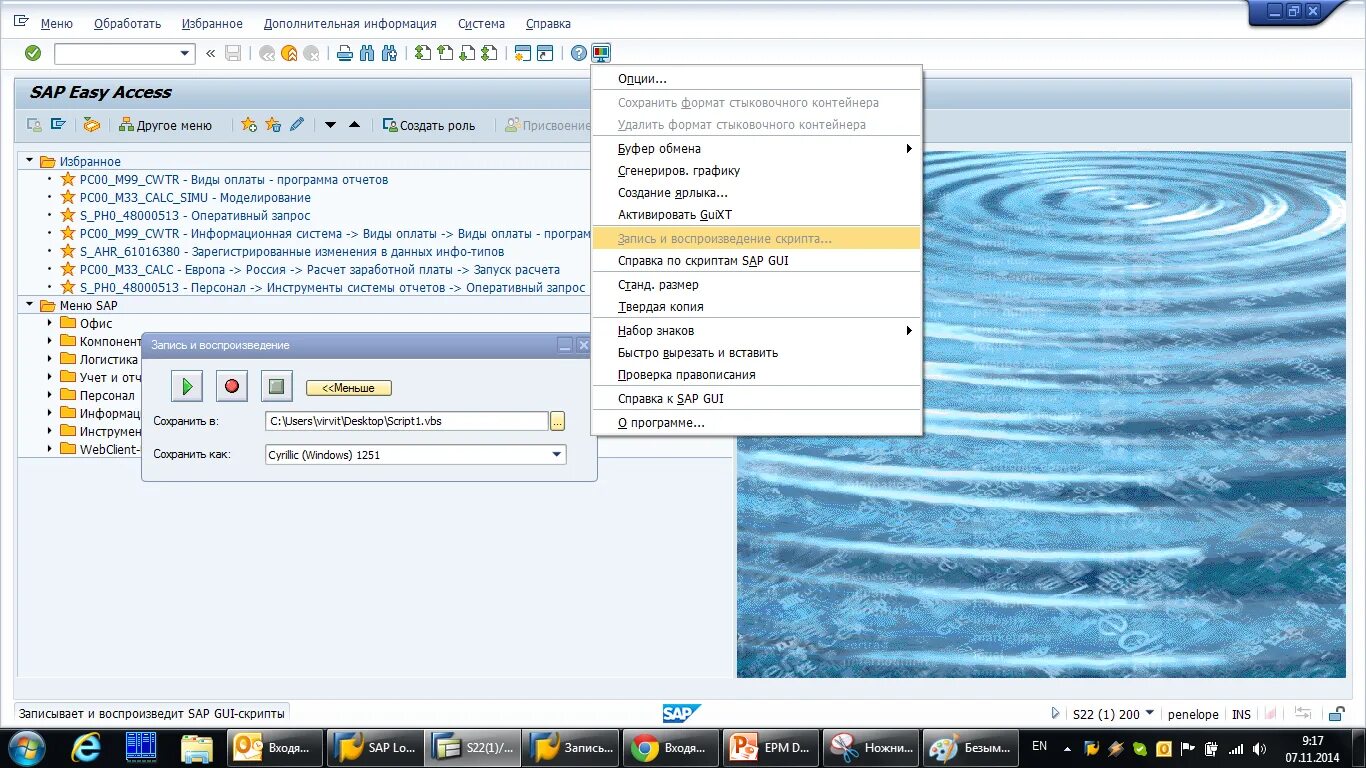
Task: Click the Chrome icon in Windows taskbar
Action: click(670, 748)
